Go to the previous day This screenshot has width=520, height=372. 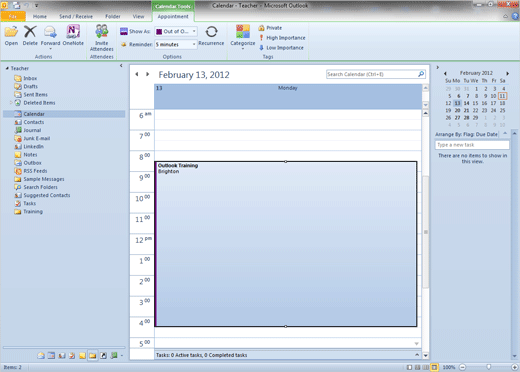tap(137, 74)
